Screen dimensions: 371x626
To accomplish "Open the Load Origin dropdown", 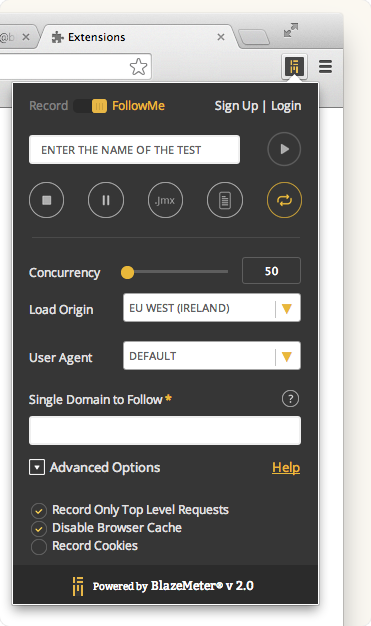I will coord(212,308).
